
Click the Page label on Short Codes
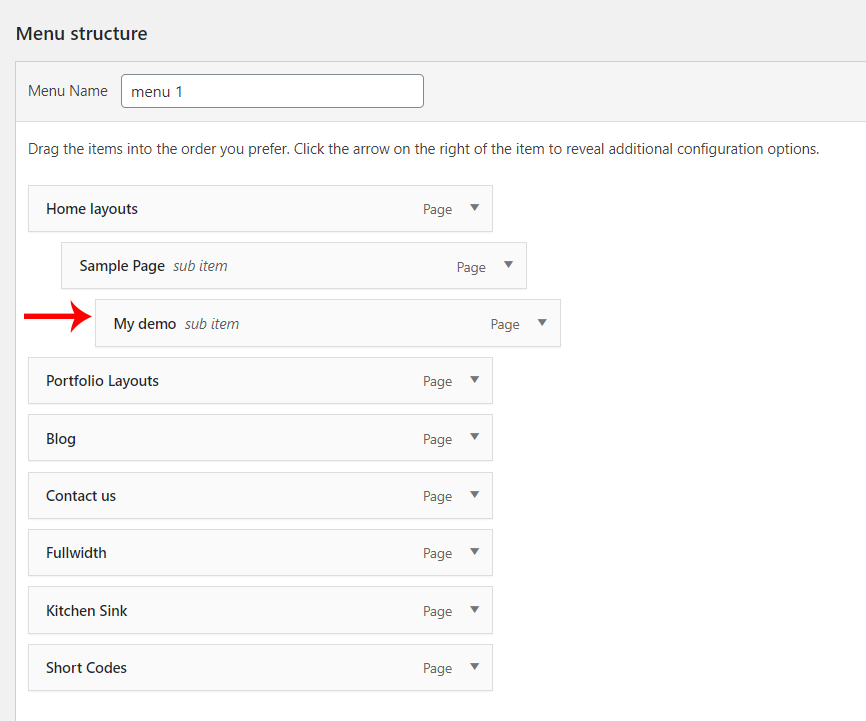click(437, 669)
